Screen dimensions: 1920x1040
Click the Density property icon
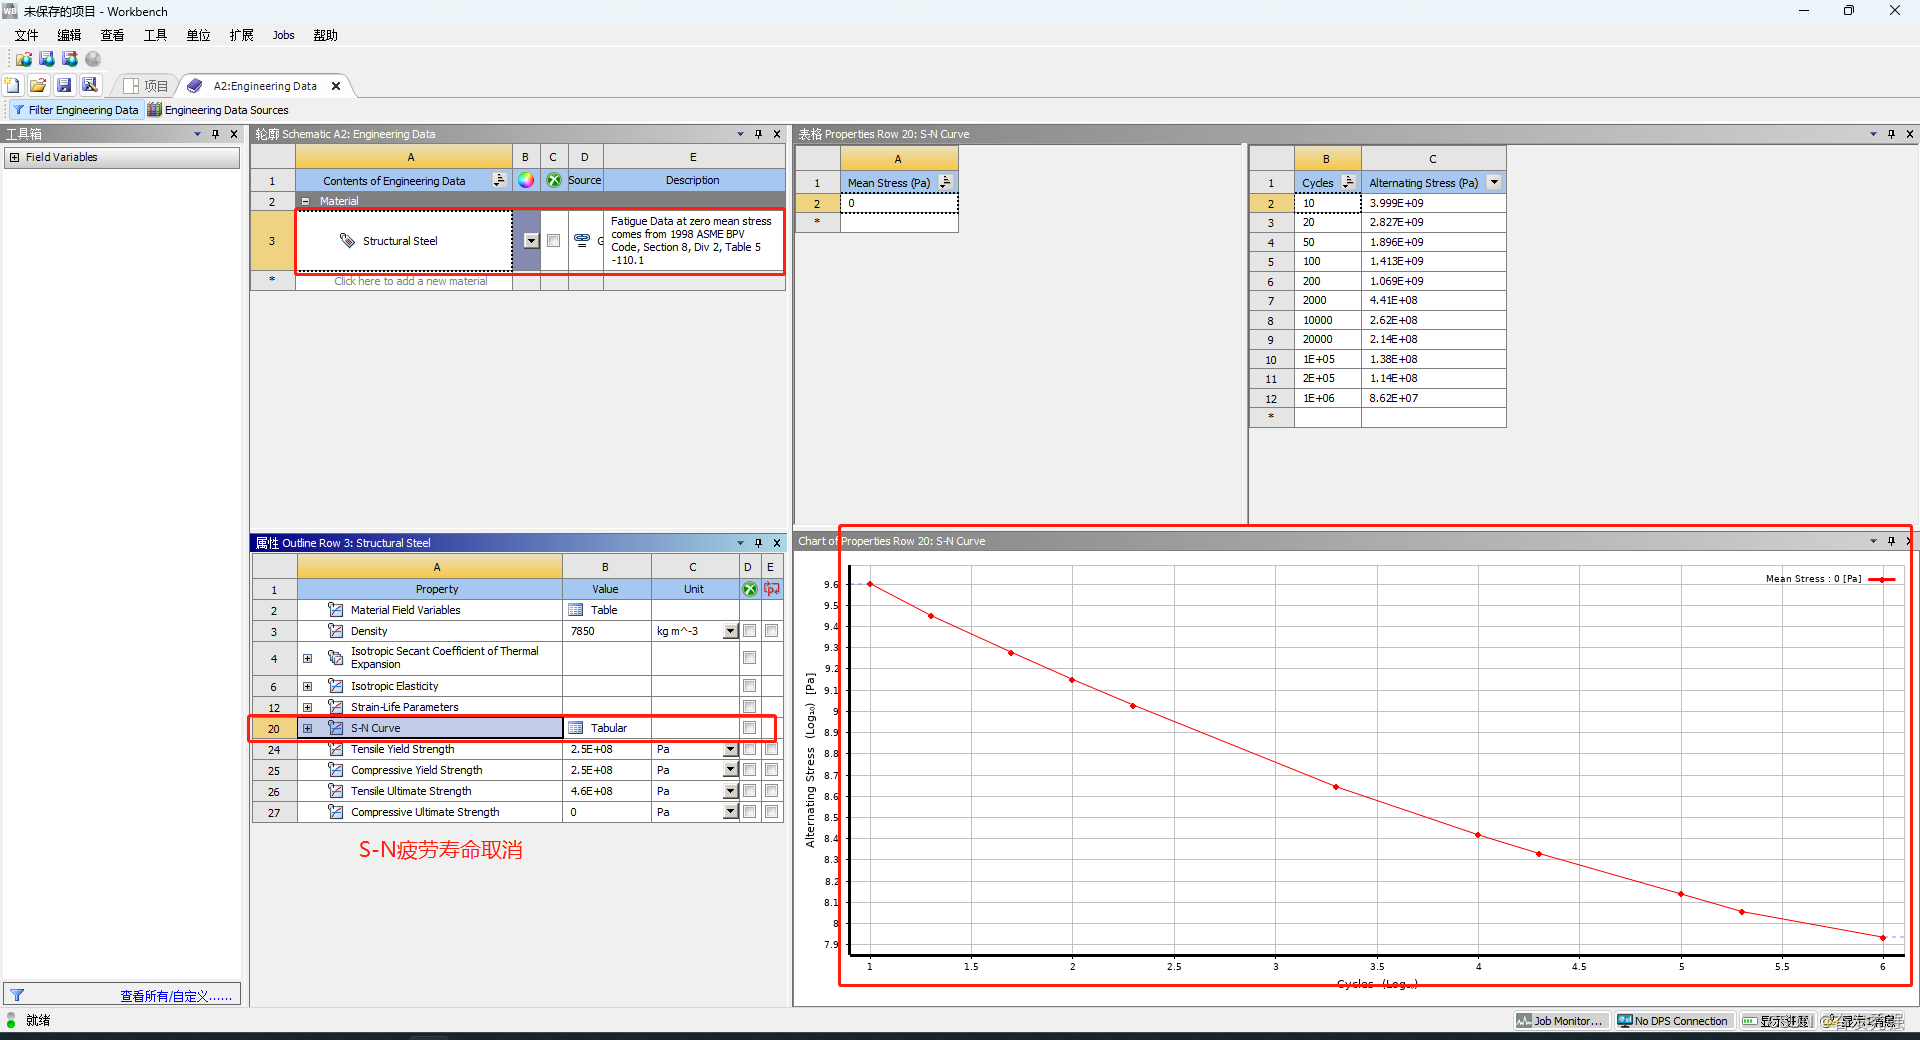coord(336,631)
